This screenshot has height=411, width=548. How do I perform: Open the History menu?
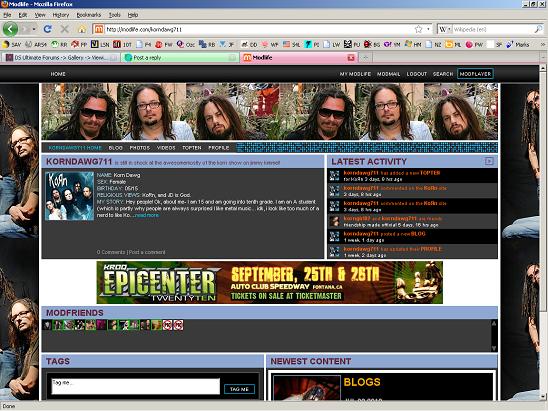point(60,15)
